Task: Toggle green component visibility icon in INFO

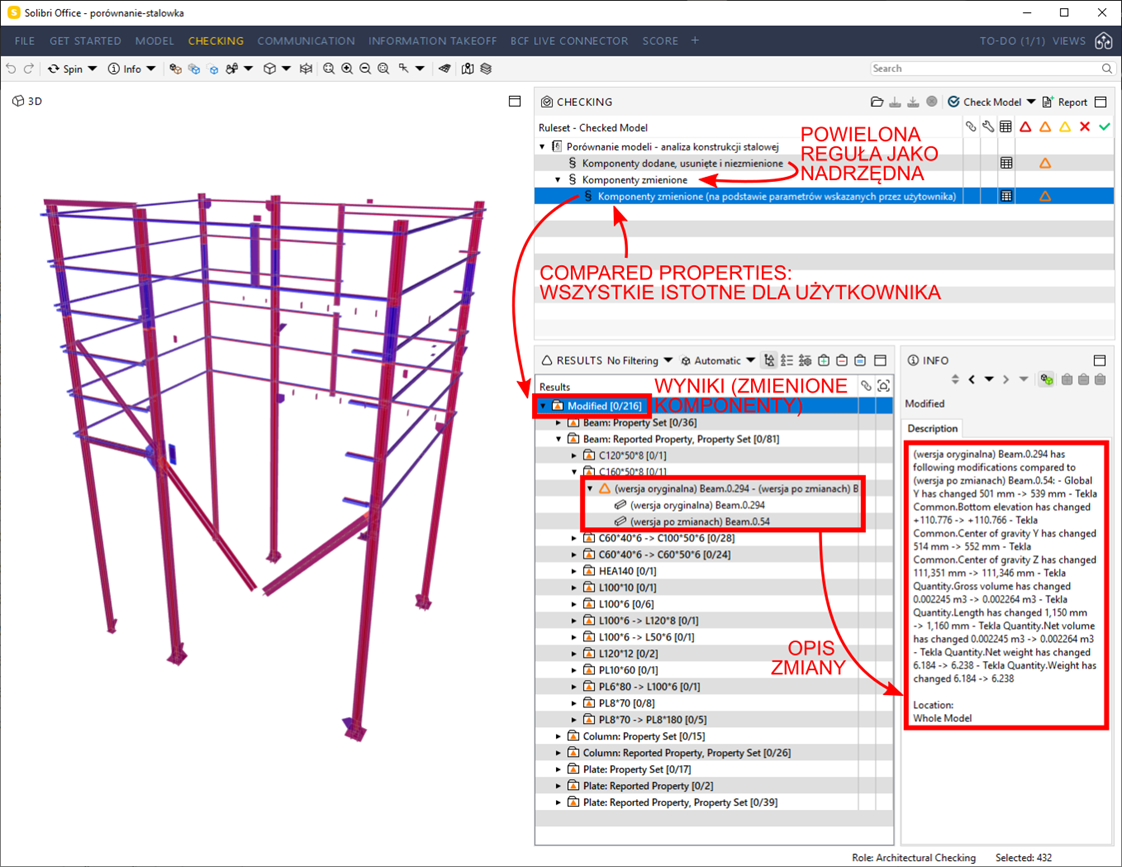Action: [1047, 379]
